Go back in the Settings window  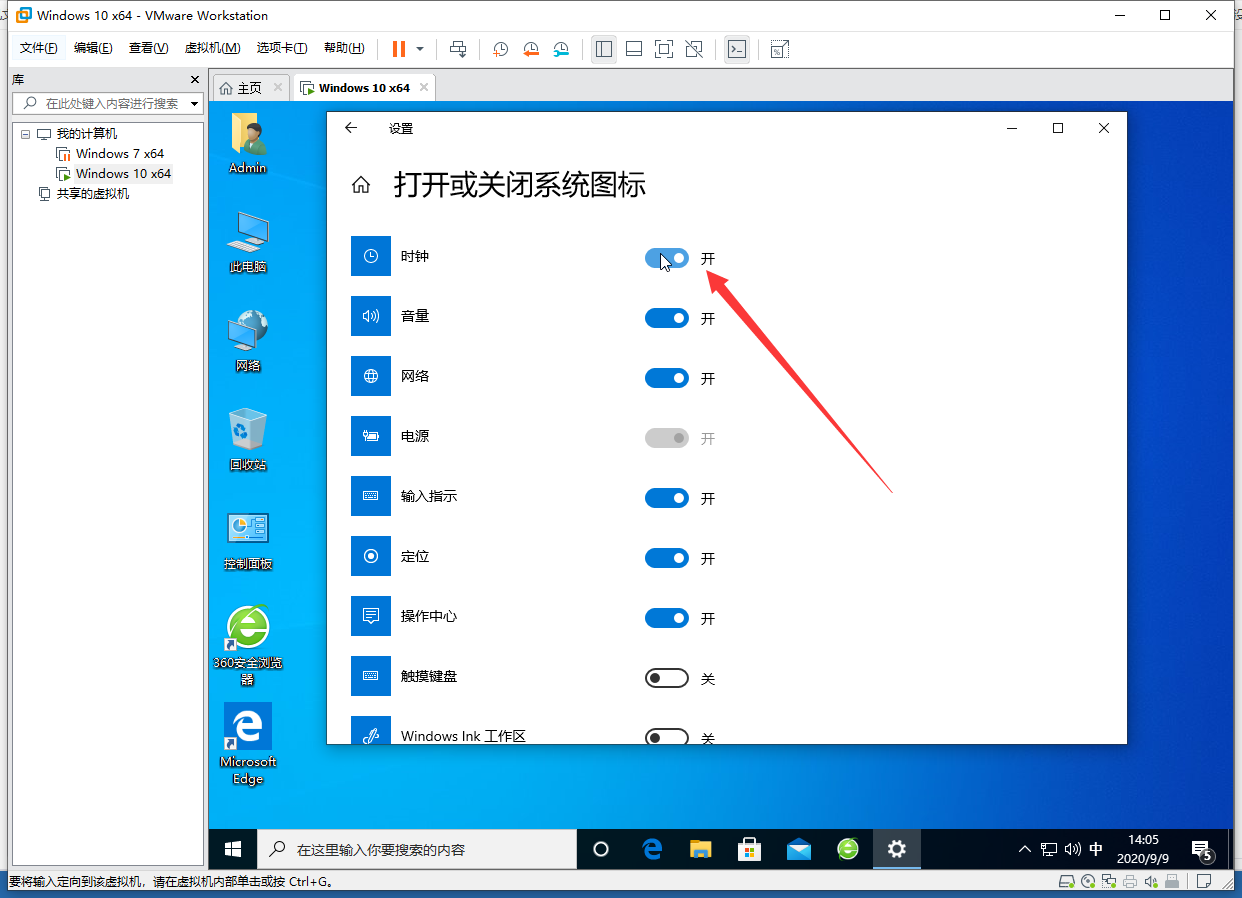(x=350, y=128)
